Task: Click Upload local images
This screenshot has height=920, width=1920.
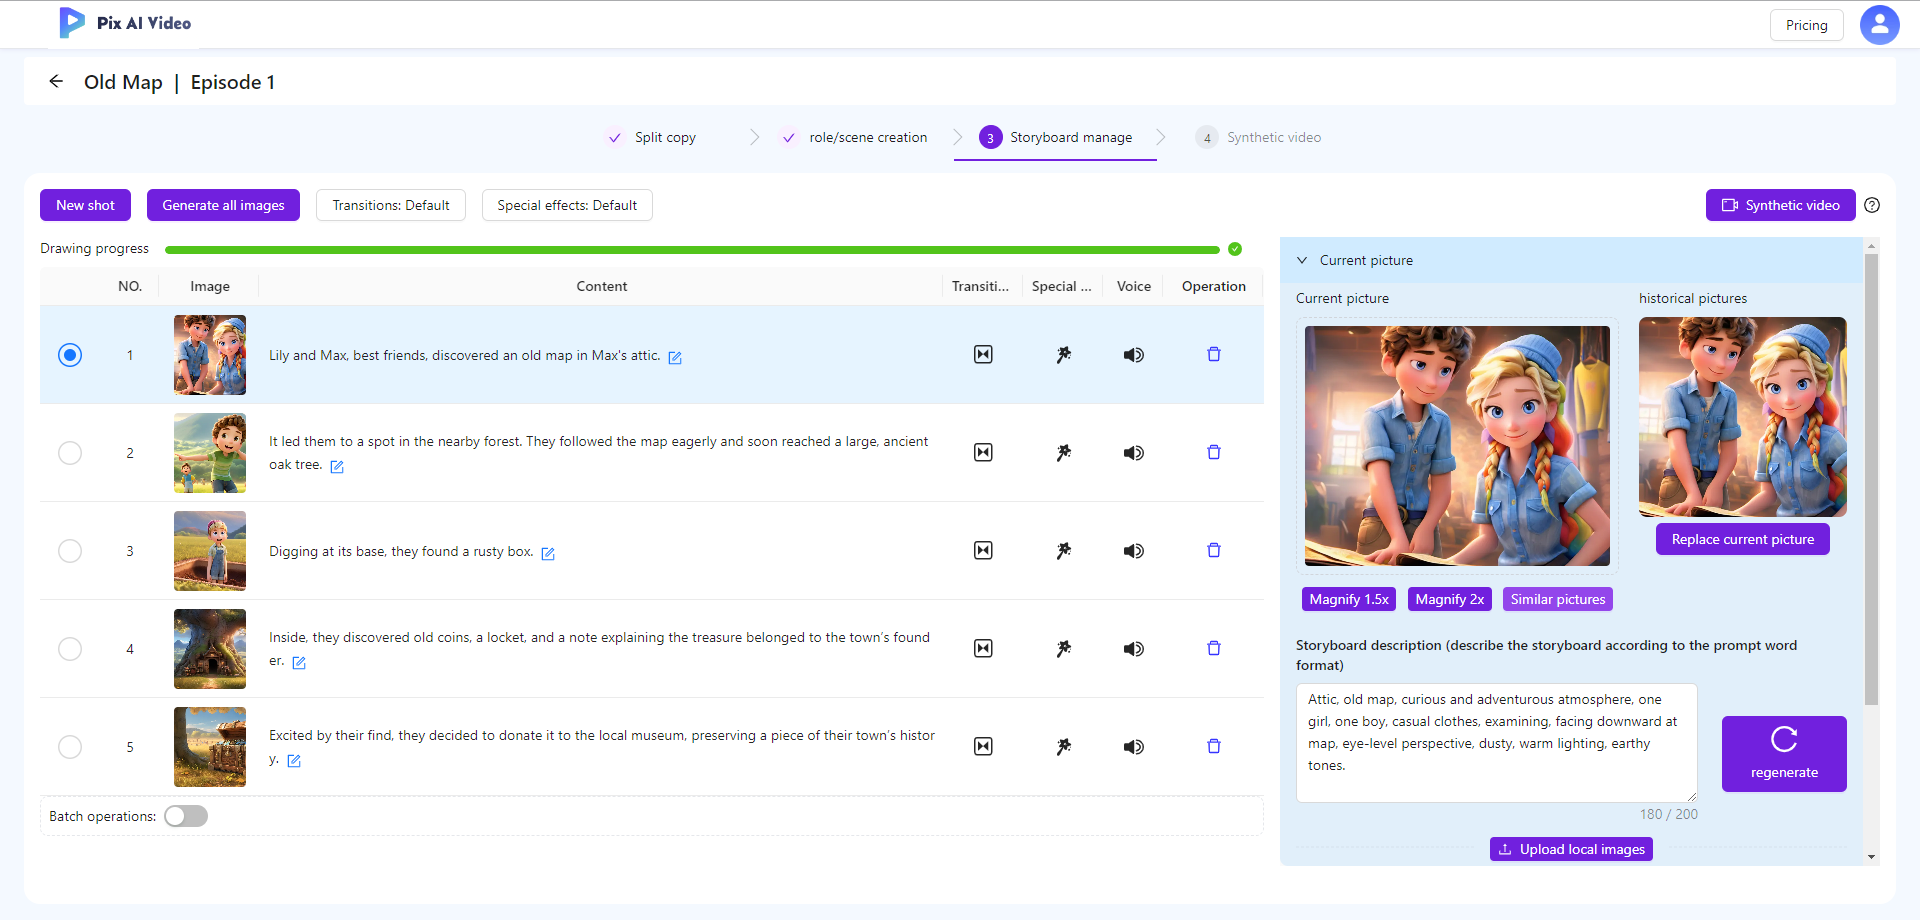Action: point(1571,849)
